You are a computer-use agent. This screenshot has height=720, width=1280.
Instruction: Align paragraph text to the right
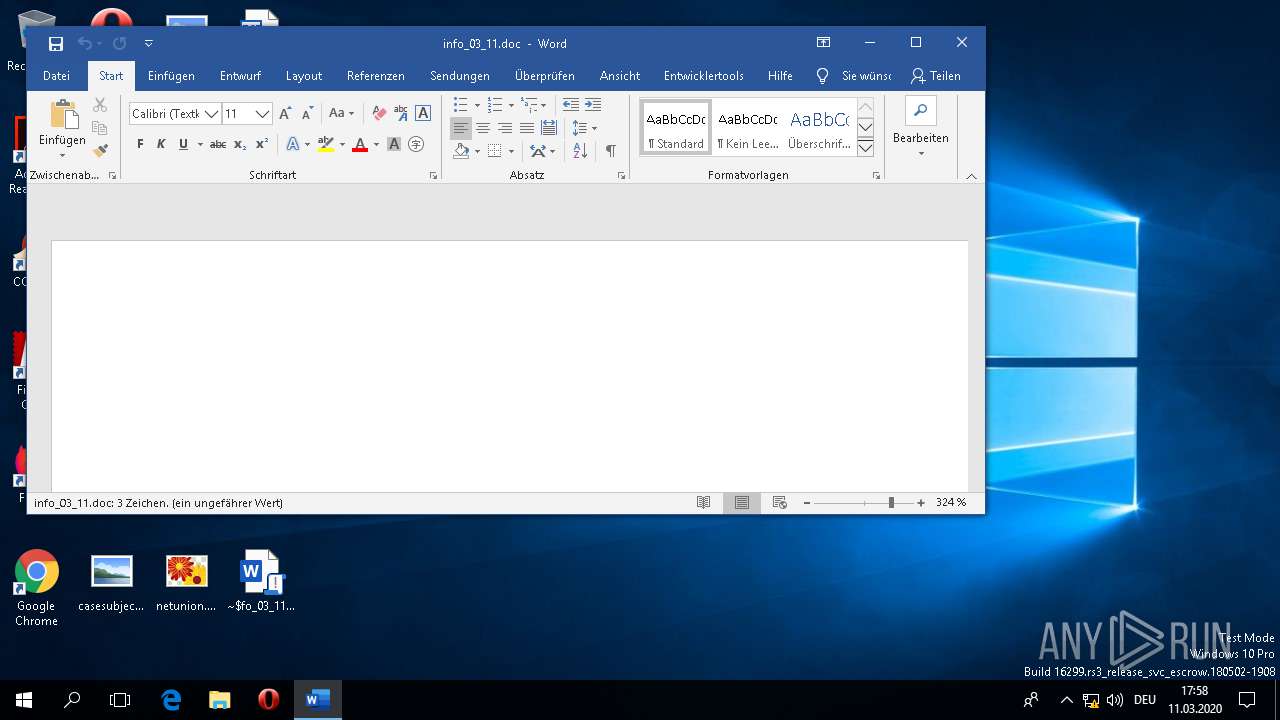click(505, 128)
